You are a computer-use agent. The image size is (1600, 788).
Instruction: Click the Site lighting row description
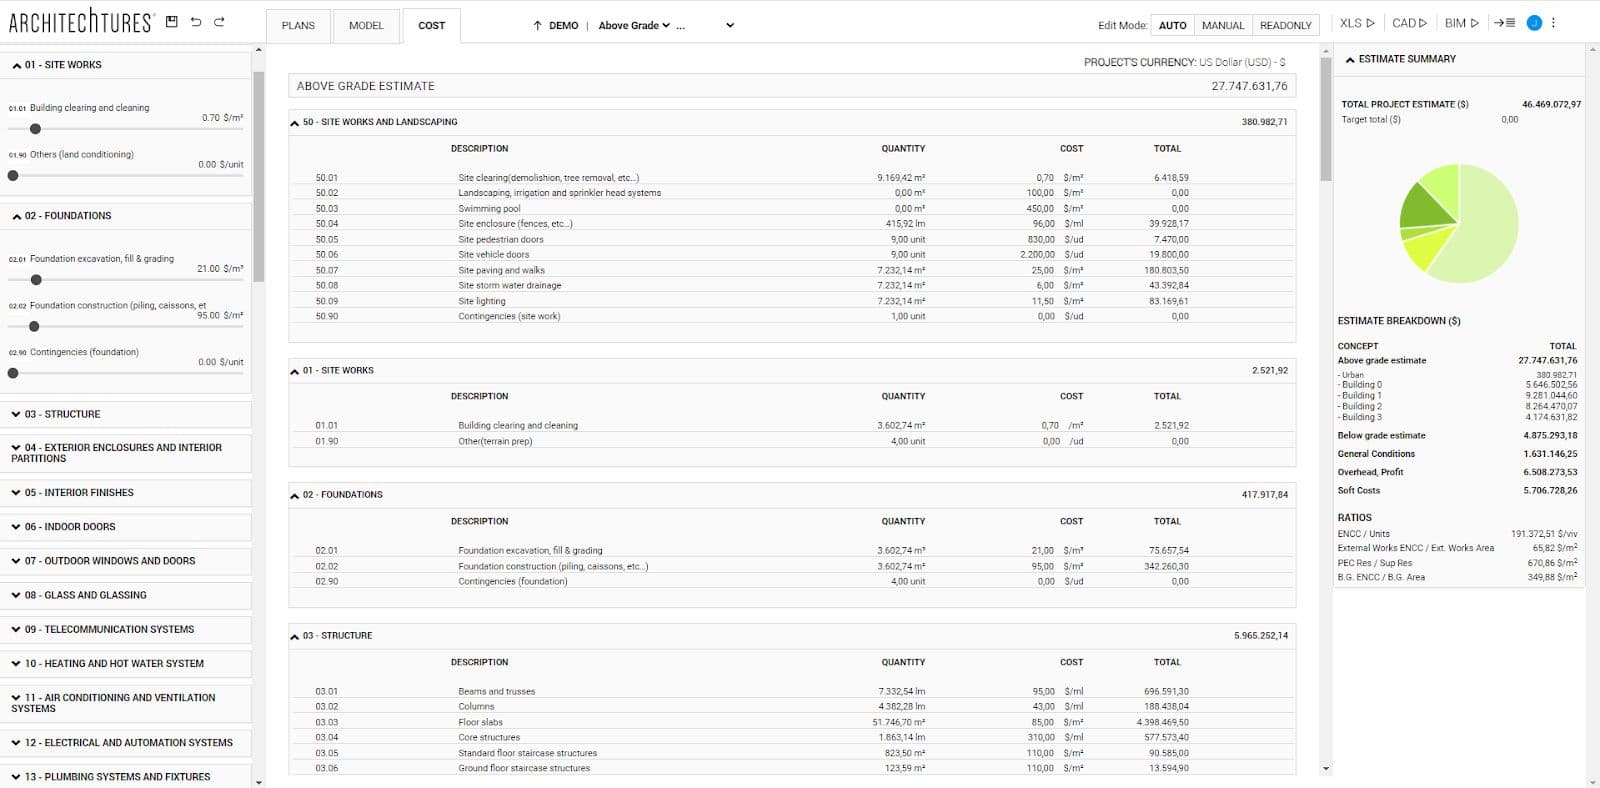[482, 301]
